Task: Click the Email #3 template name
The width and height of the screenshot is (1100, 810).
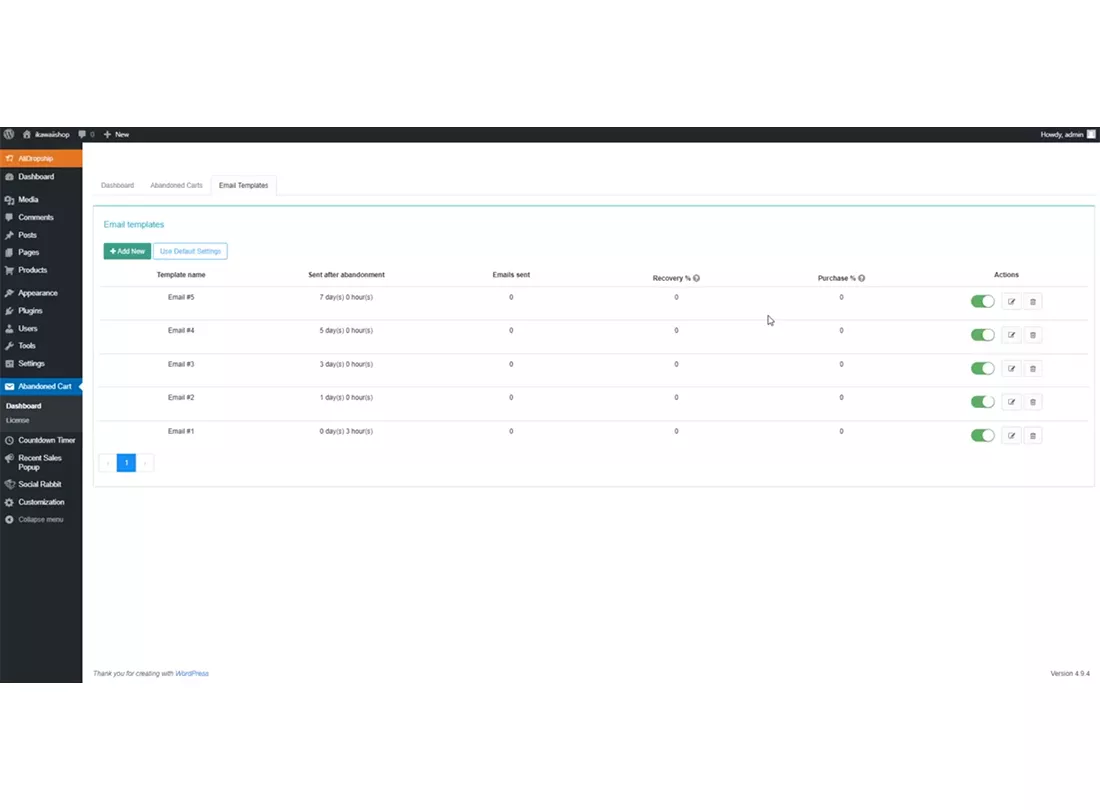Action: (181, 364)
